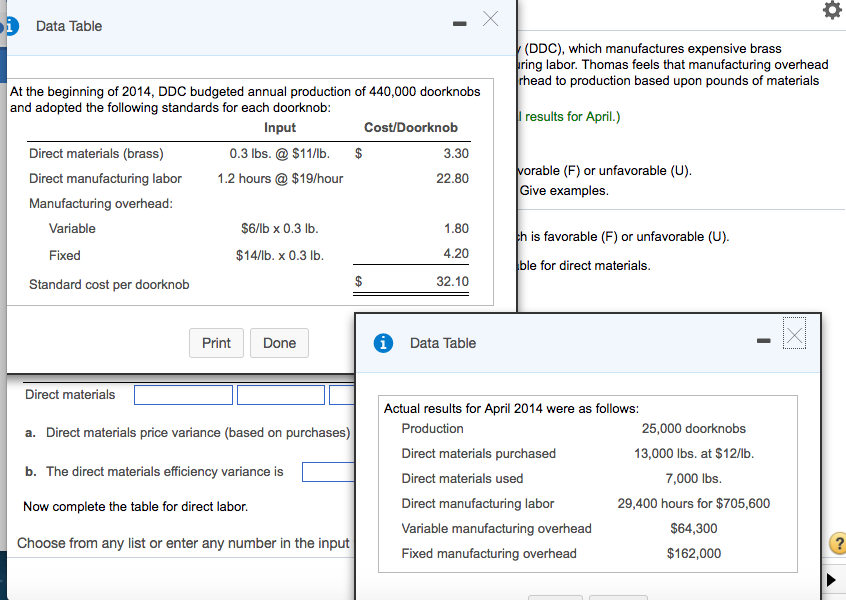Click the first Direct materials input box
Image resolution: width=846 pixels, height=600 pixels.
tap(183, 395)
